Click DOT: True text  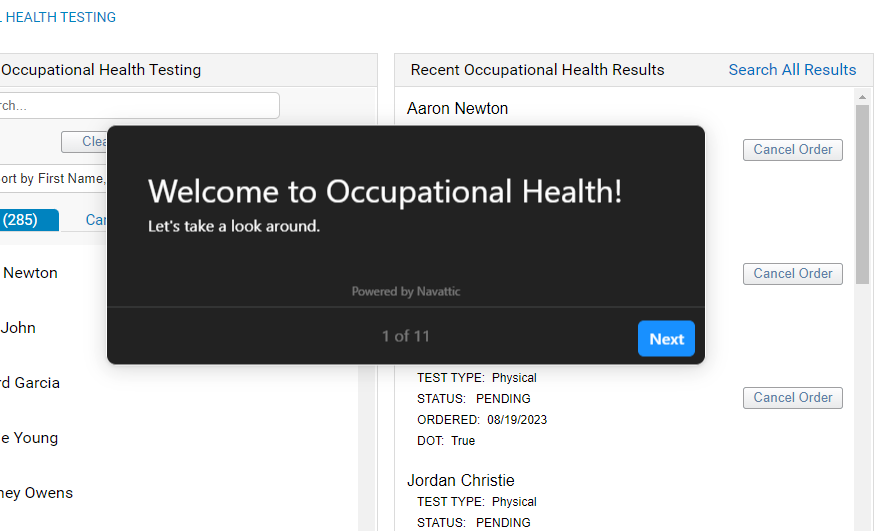[x=446, y=441]
